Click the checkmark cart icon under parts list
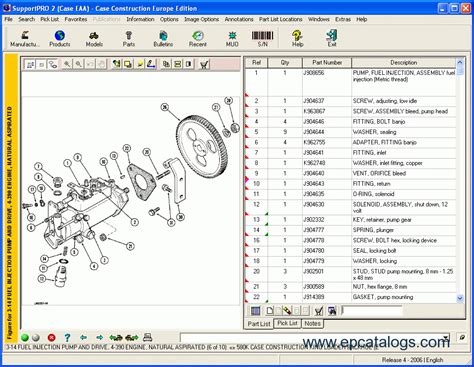Image resolution: width=474 pixels, height=367 pixels. coord(319,311)
